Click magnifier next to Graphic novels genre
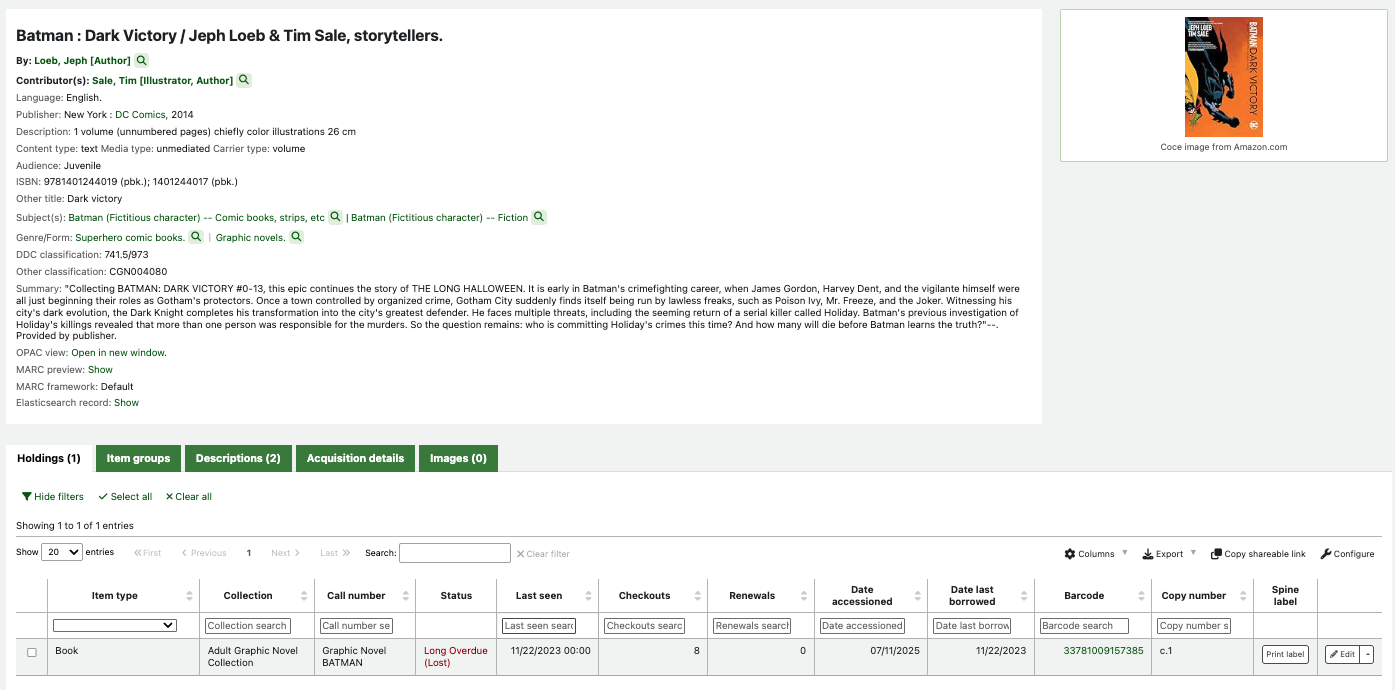Viewport: 1395px width, 690px height. [296, 237]
